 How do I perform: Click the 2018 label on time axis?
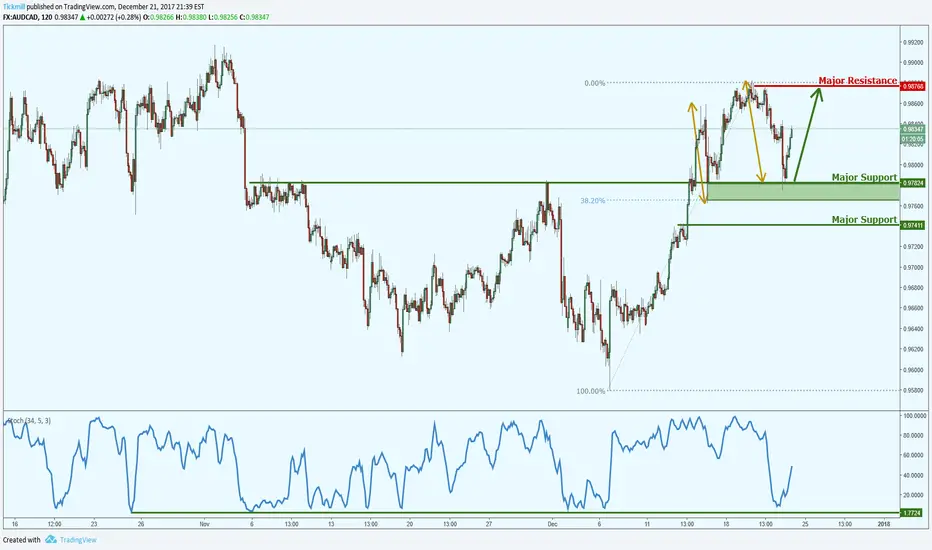click(884, 524)
